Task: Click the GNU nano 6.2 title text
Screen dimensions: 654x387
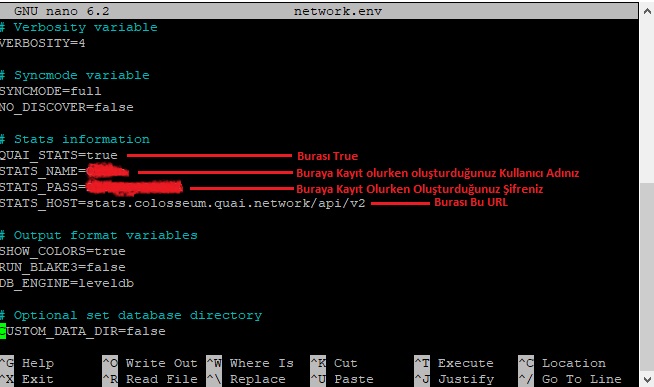Action: point(62,11)
